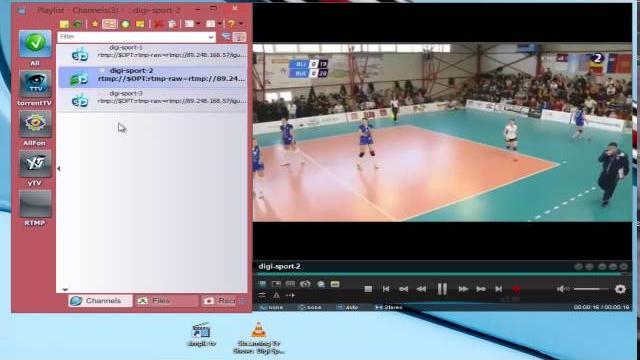Click the fast-forward double-arrow button
This screenshot has width=640, height=360.
click(x=463, y=289)
